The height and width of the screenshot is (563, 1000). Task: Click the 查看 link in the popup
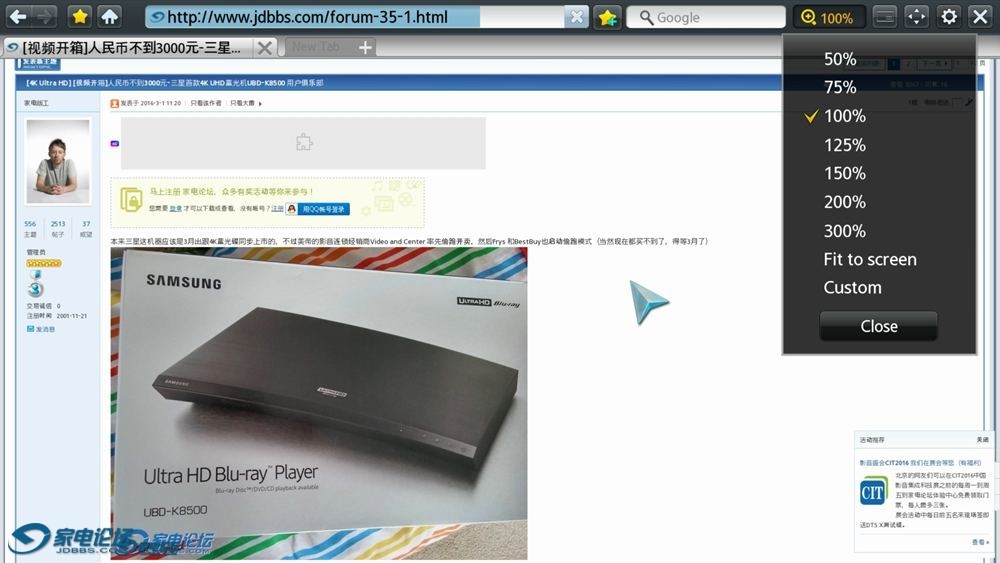coord(978,542)
